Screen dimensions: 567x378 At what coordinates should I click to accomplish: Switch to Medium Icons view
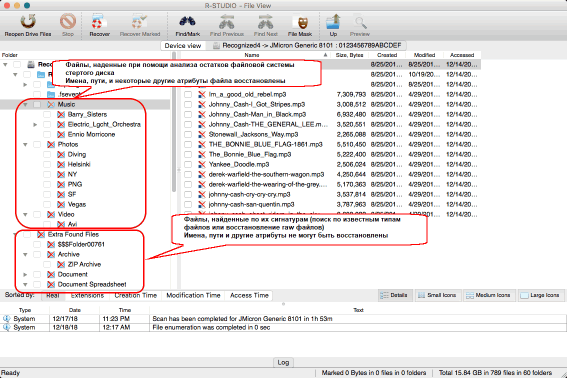(x=489, y=295)
